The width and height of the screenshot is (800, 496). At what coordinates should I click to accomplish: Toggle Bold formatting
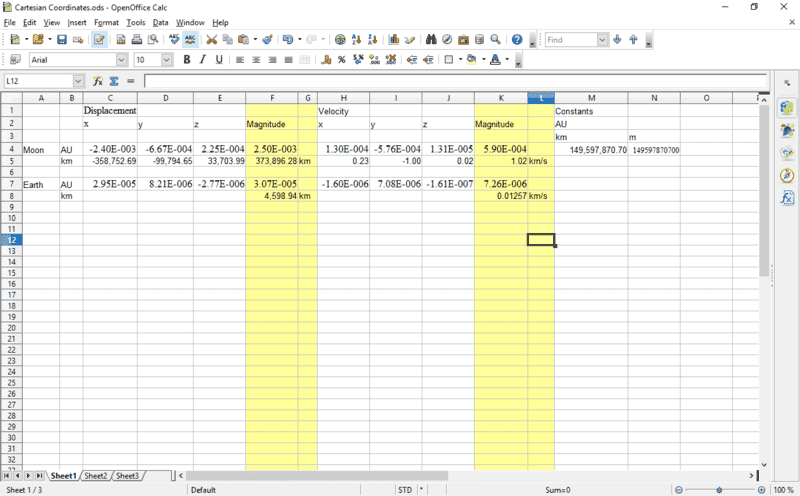(186, 60)
